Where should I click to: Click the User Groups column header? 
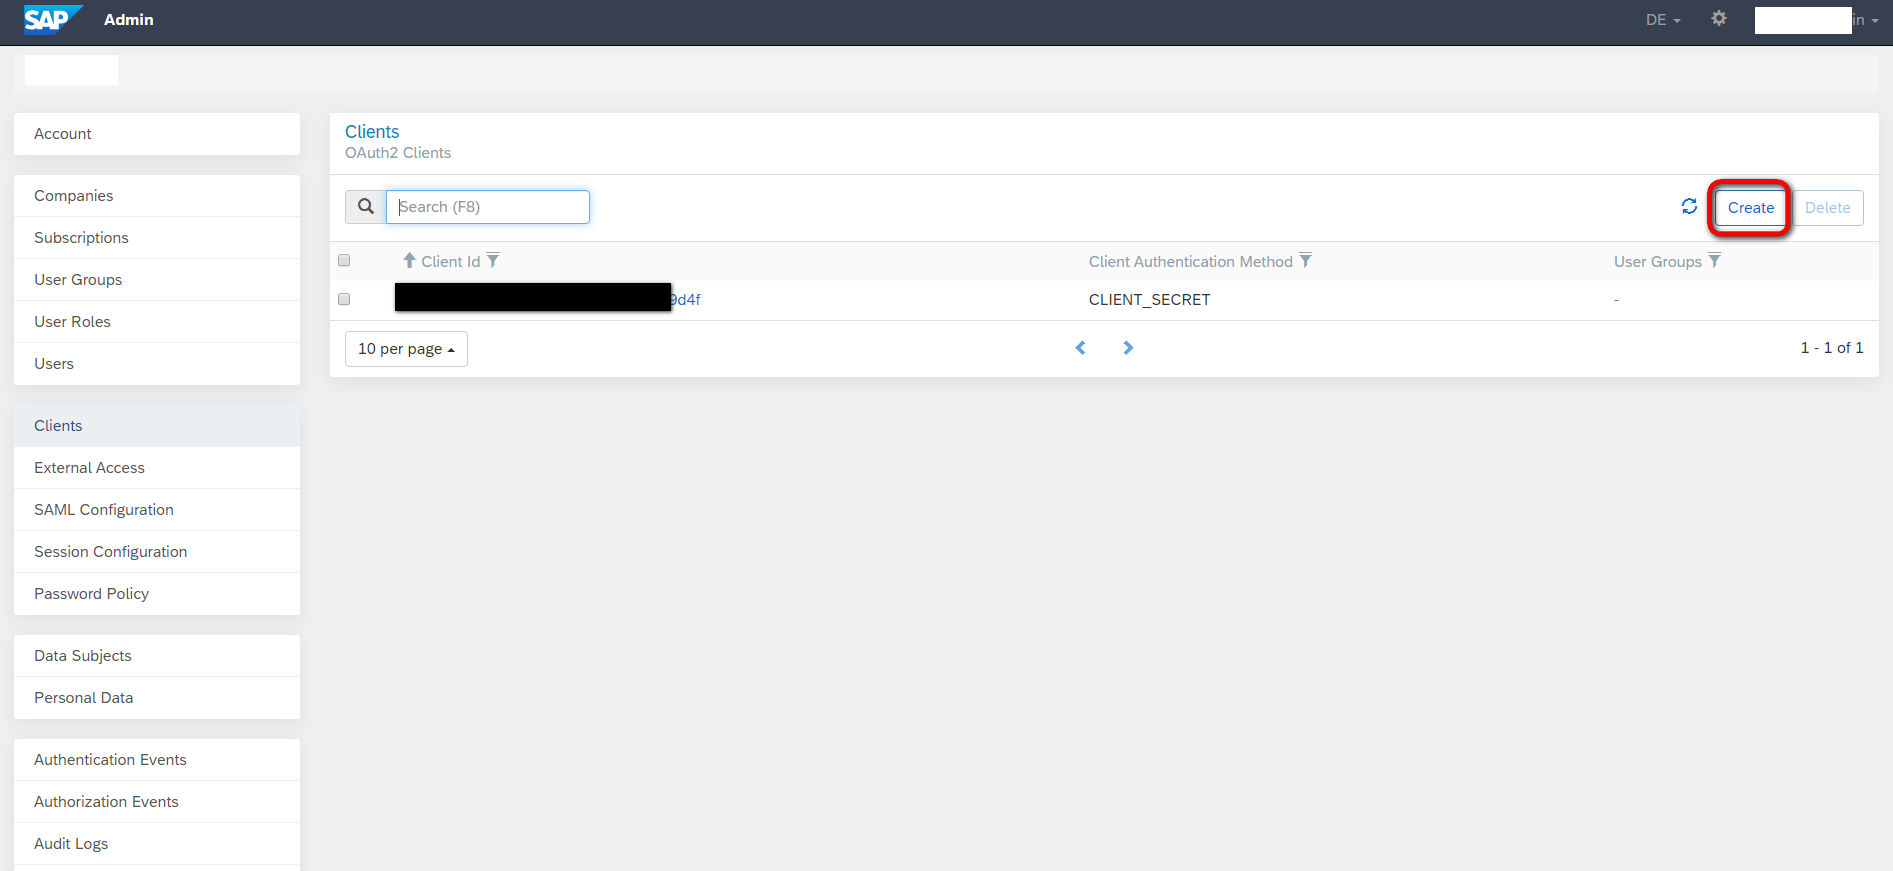[1658, 262]
